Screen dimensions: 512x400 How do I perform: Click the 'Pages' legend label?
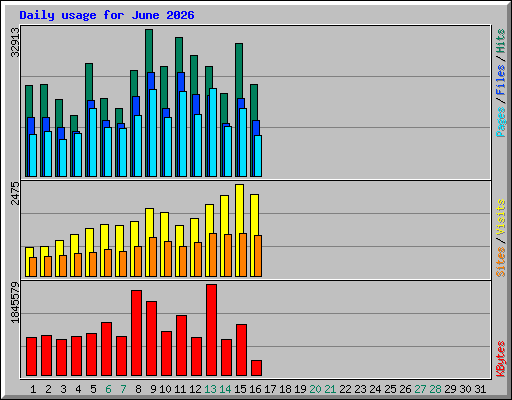(x=501, y=122)
